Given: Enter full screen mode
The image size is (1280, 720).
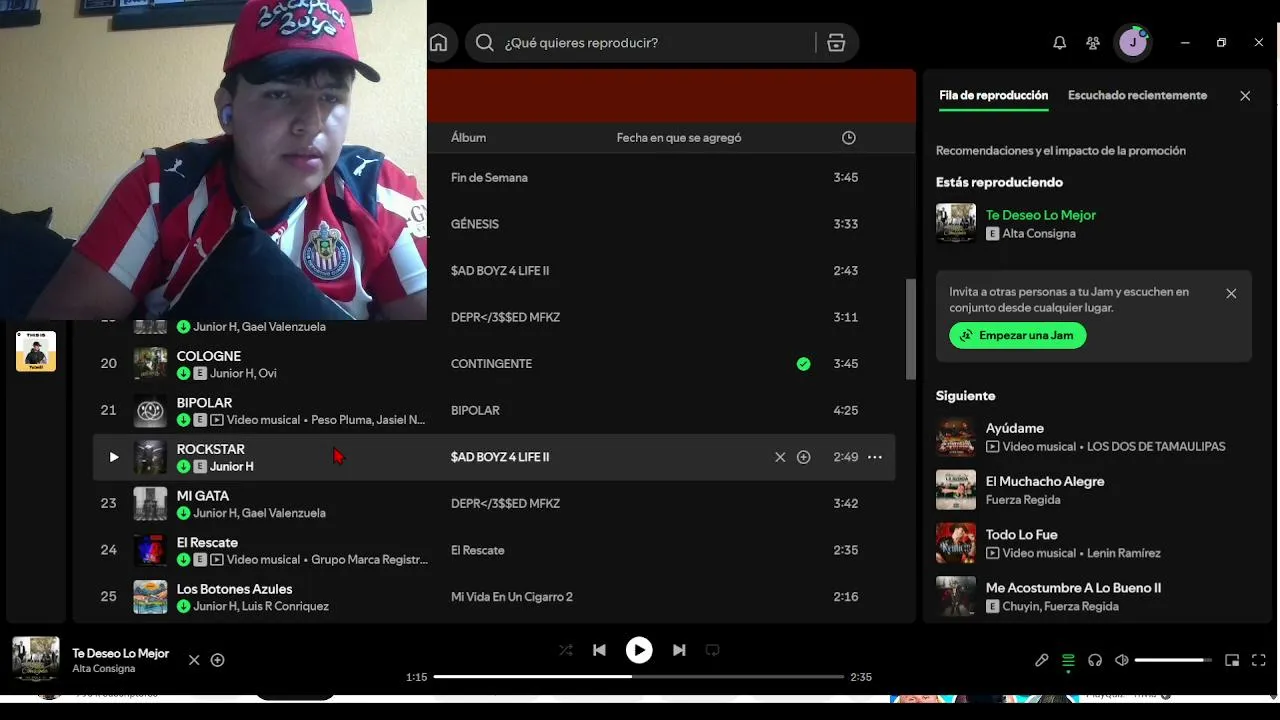Looking at the screenshot, I should (x=1259, y=660).
